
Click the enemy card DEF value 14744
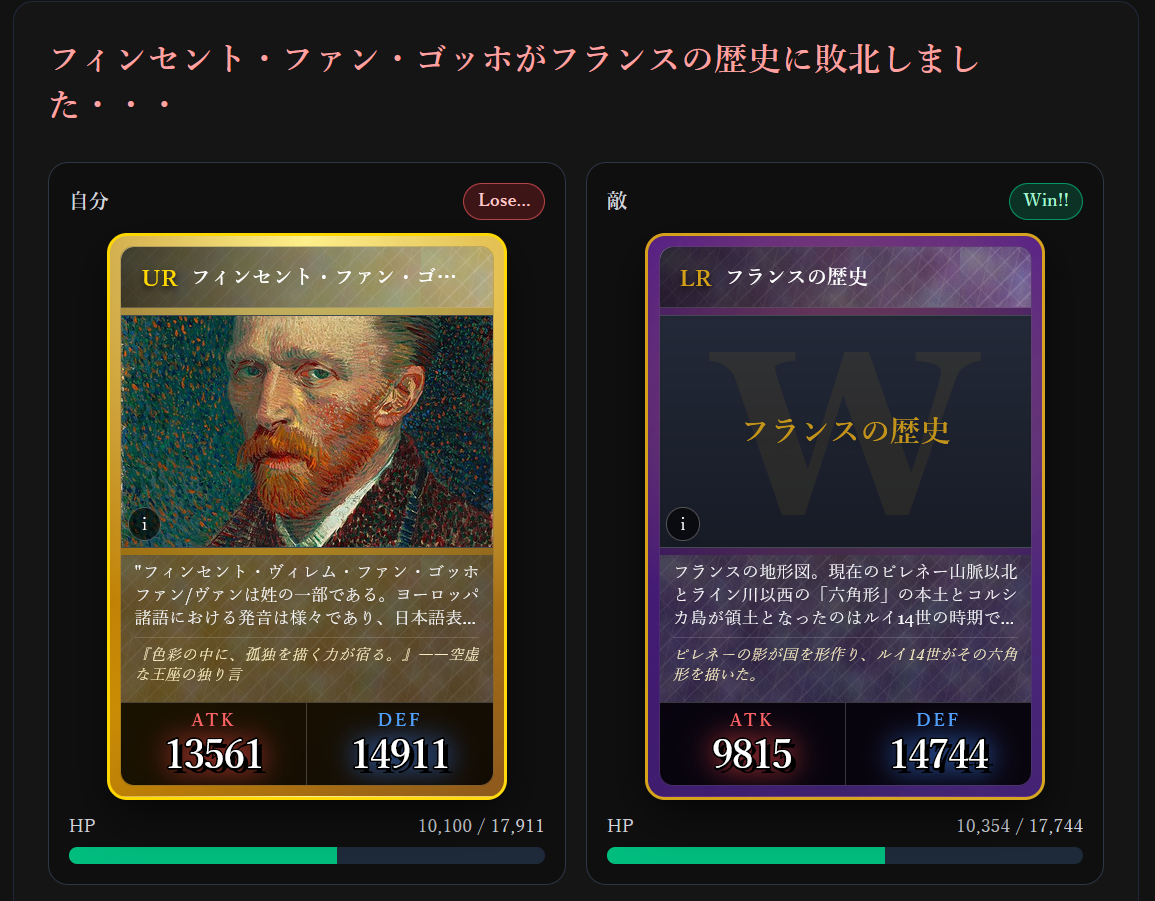pyautogui.click(x=938, y=754)
